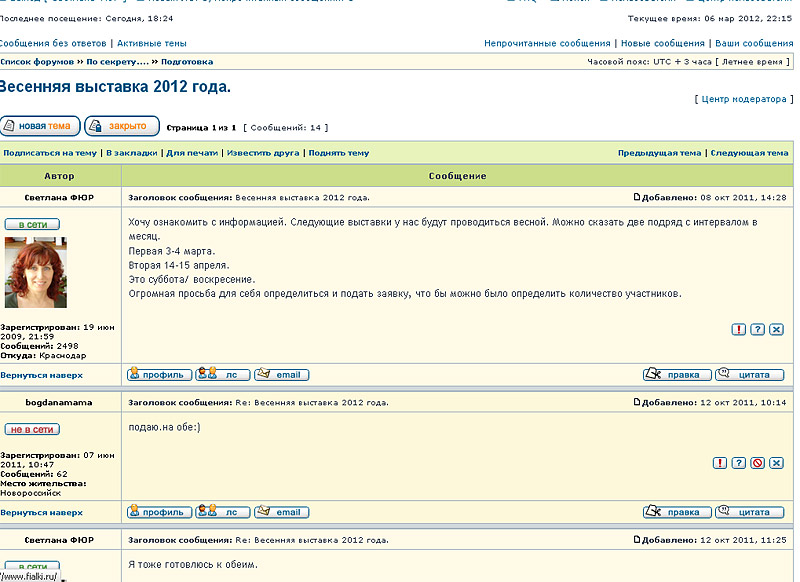Screen dimensions: 800x582
Task: Send private message 'лс' to bogdanamama
Action: (x=222, y=512)
